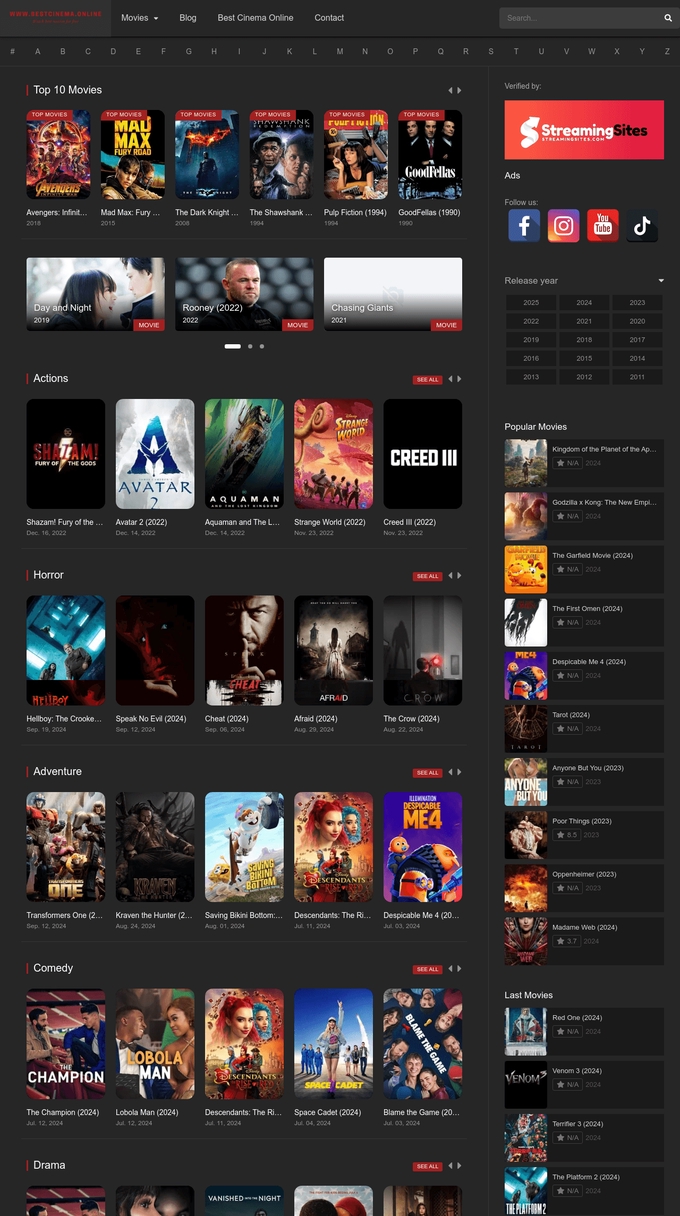Open 'Venom 3 (2024)' in Last Movies

577,1071
